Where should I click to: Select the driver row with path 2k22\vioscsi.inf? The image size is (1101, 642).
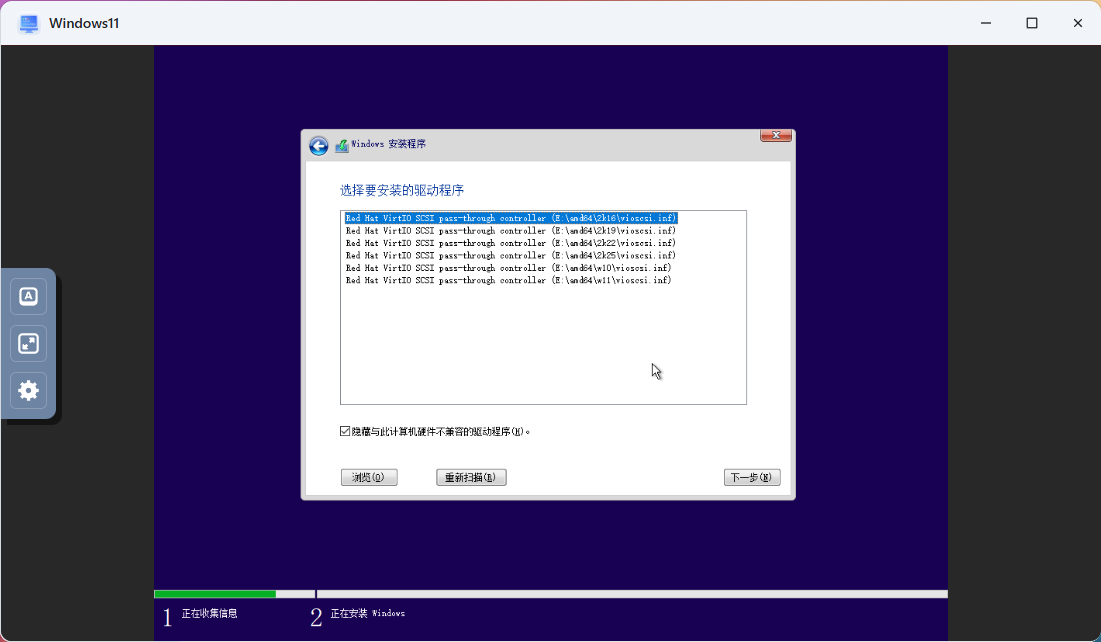[x=511, y=243]
